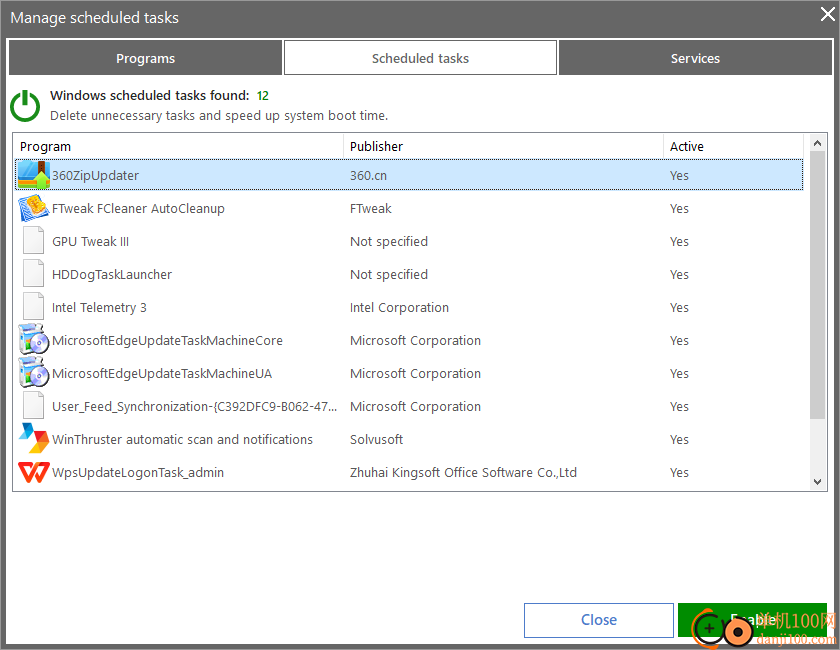Switch to the Programs tab
840x650 pixels.
145,58
